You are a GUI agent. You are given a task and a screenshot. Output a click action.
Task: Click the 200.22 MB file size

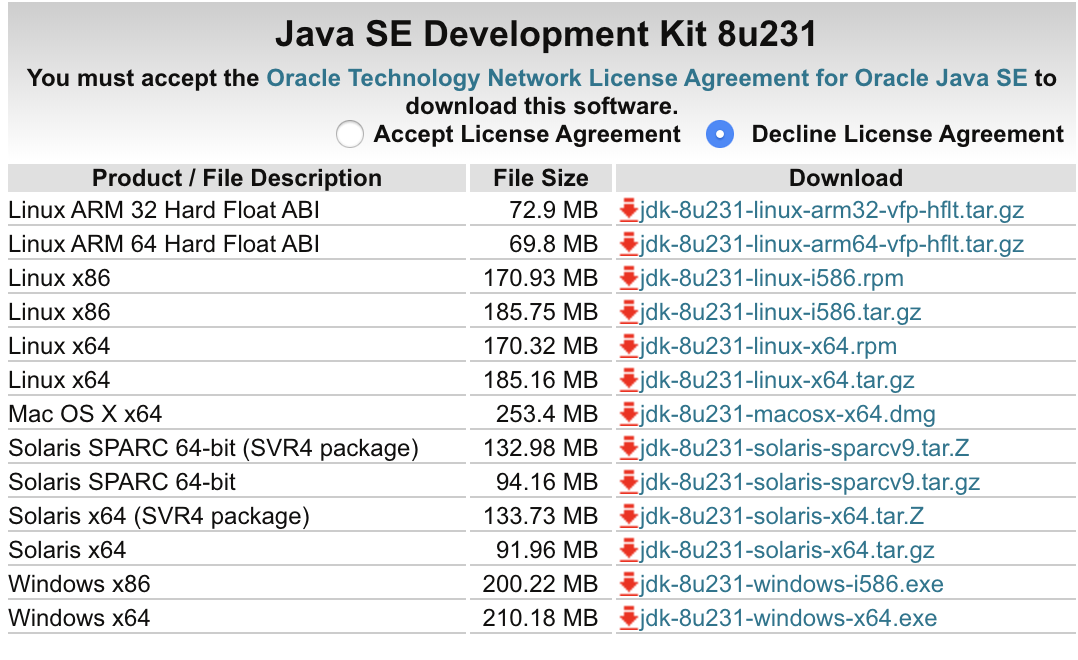[540, 584]
